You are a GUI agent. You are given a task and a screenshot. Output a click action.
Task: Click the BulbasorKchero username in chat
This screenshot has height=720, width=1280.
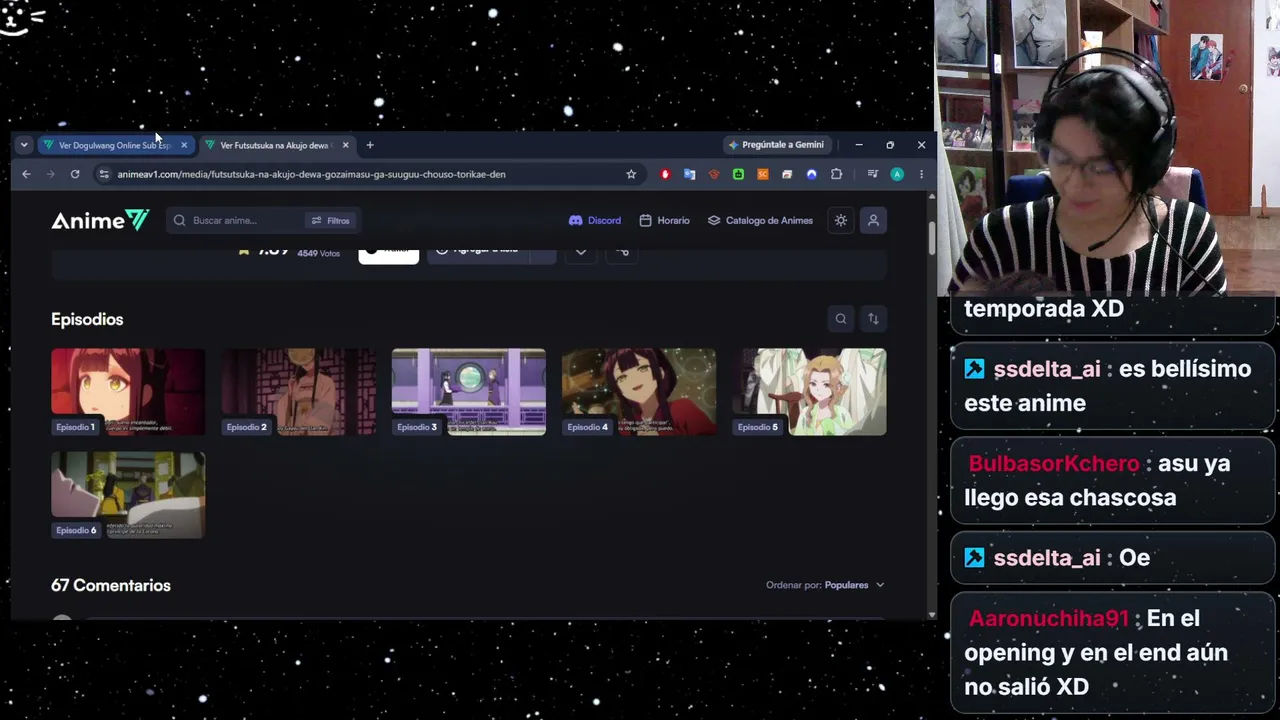pyautogui.click(x=1054, y=463)
